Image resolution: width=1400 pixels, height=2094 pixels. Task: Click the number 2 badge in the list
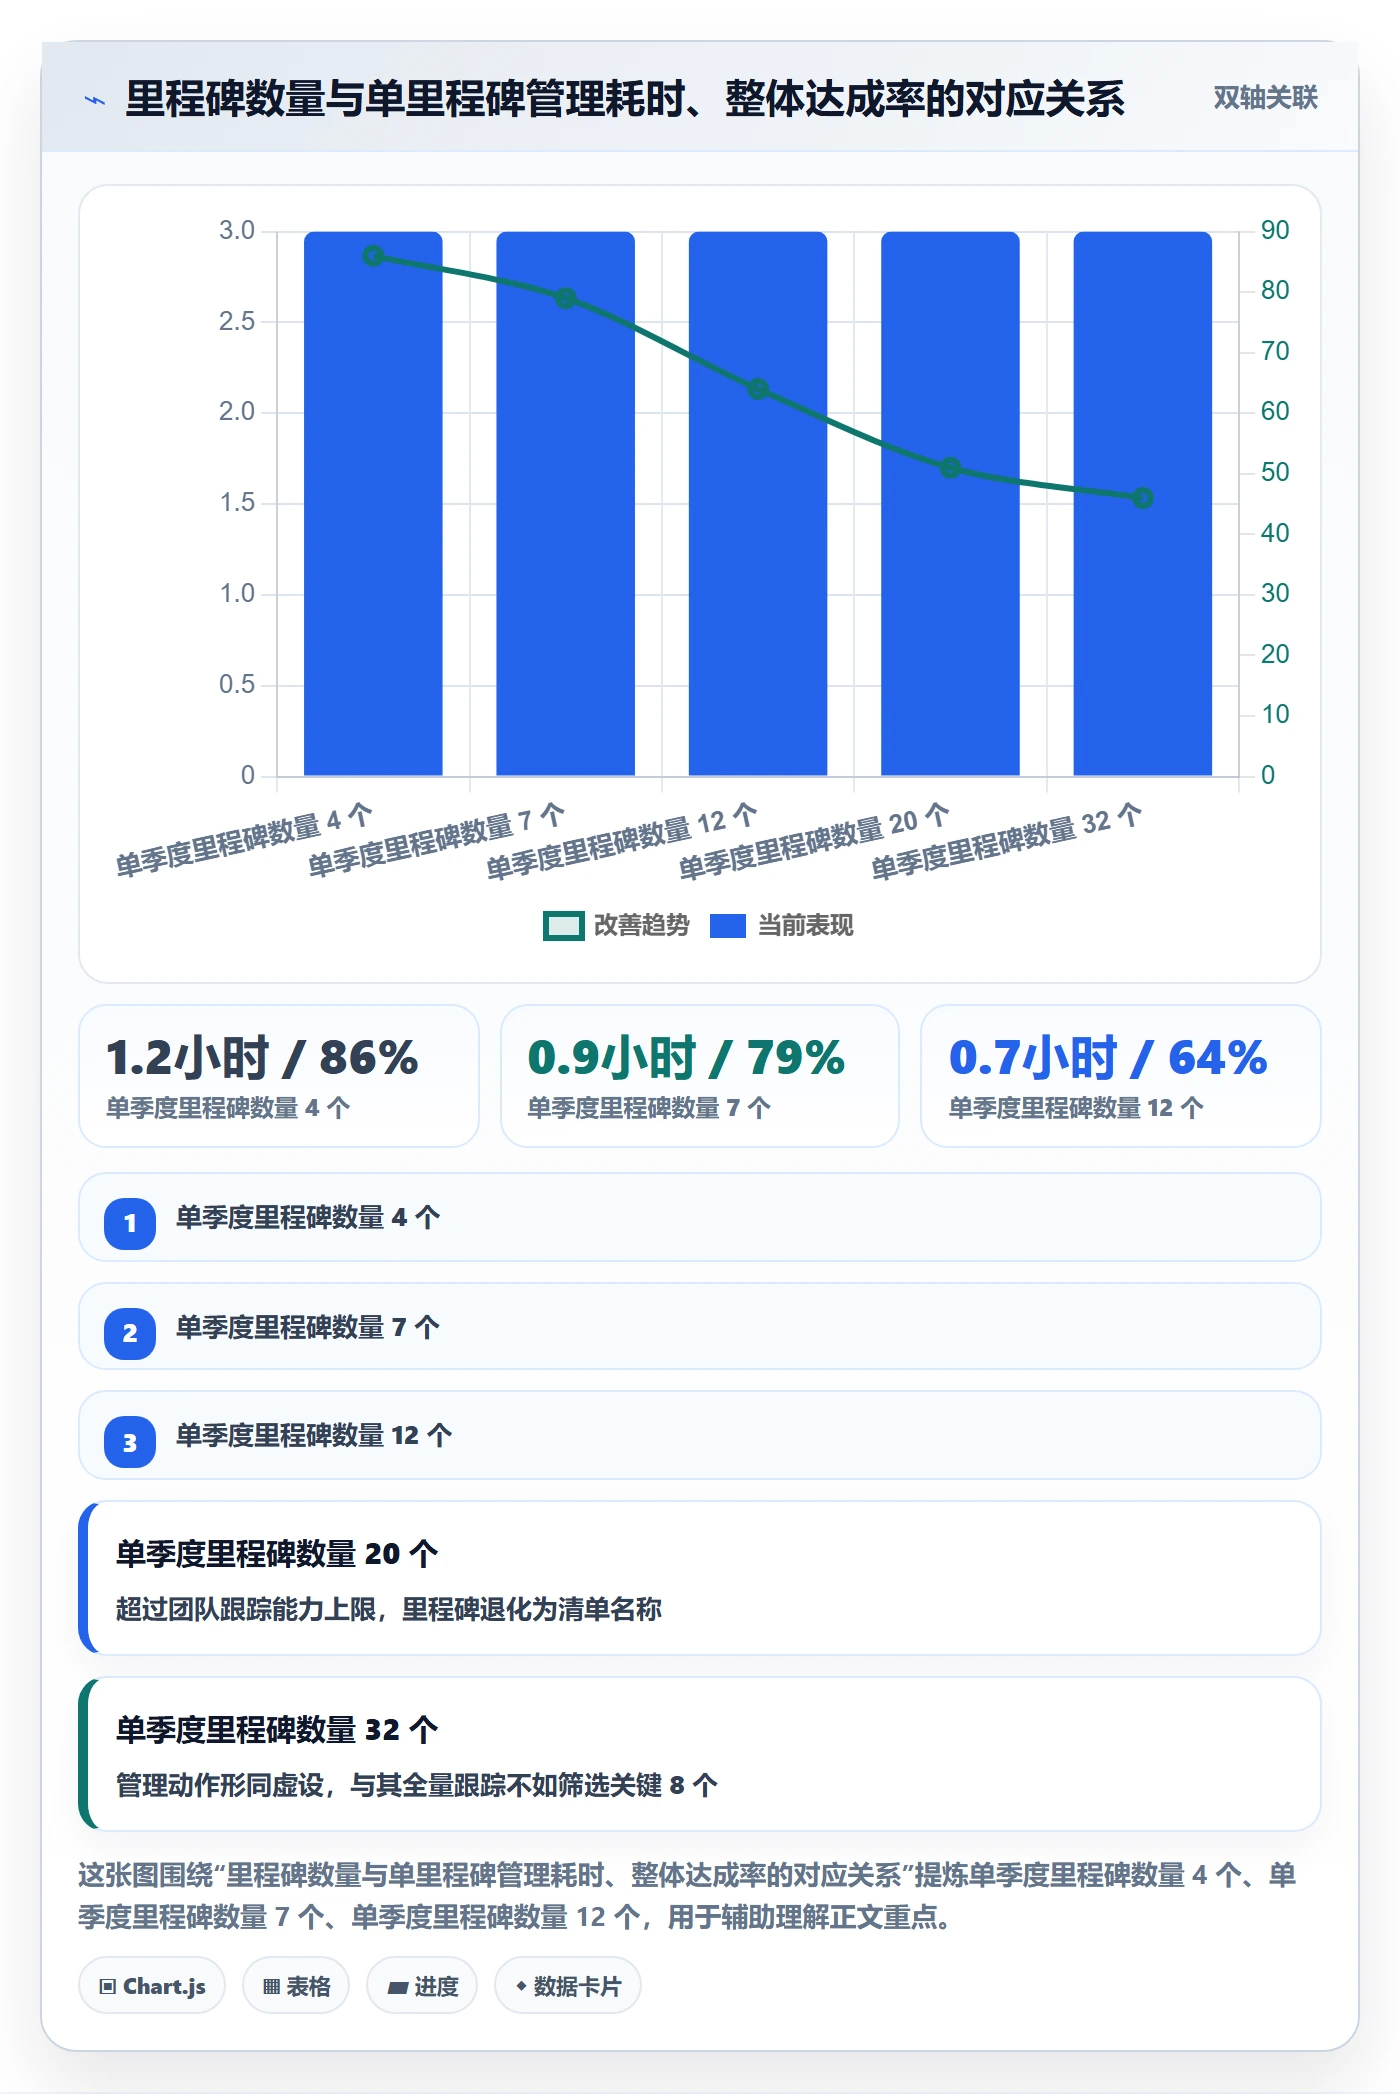pos(130,1333)
